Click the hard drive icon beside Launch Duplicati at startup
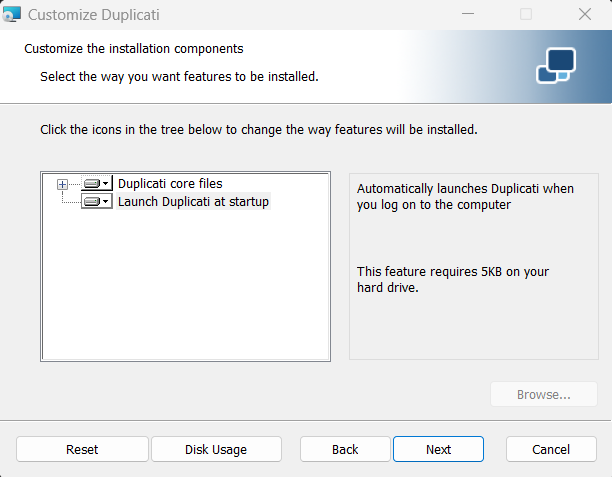 pos(92,201)
